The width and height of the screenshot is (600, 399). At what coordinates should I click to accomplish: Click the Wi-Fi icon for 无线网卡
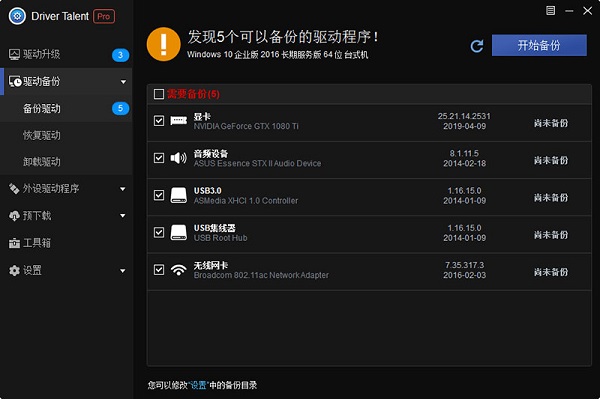coord(179,270)
